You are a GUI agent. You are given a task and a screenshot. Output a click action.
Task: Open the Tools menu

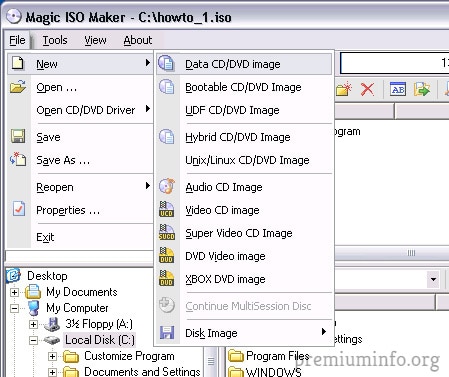tap(55, 40)
